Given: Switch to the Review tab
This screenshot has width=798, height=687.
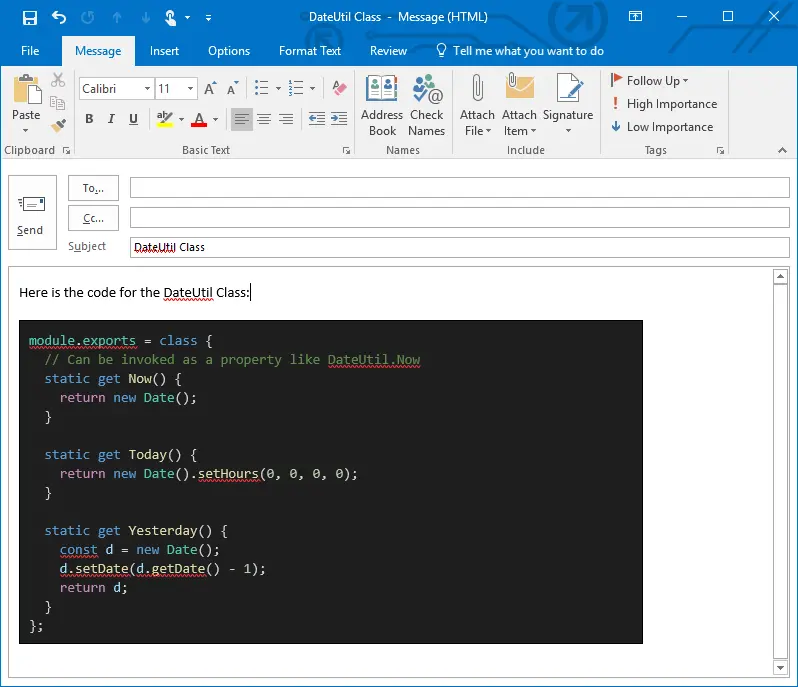Looking at the screenshot, I should point(388,51).
